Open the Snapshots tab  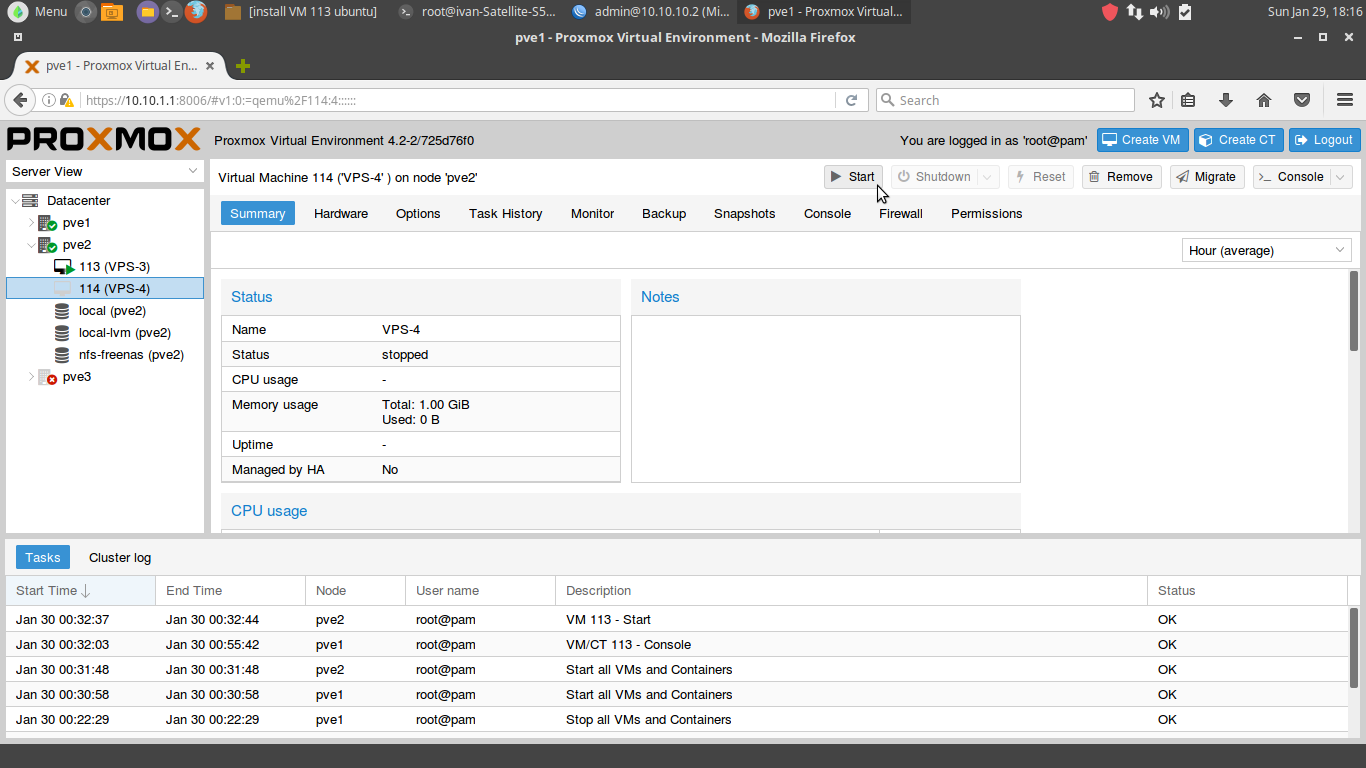click(x=745, y=213)
